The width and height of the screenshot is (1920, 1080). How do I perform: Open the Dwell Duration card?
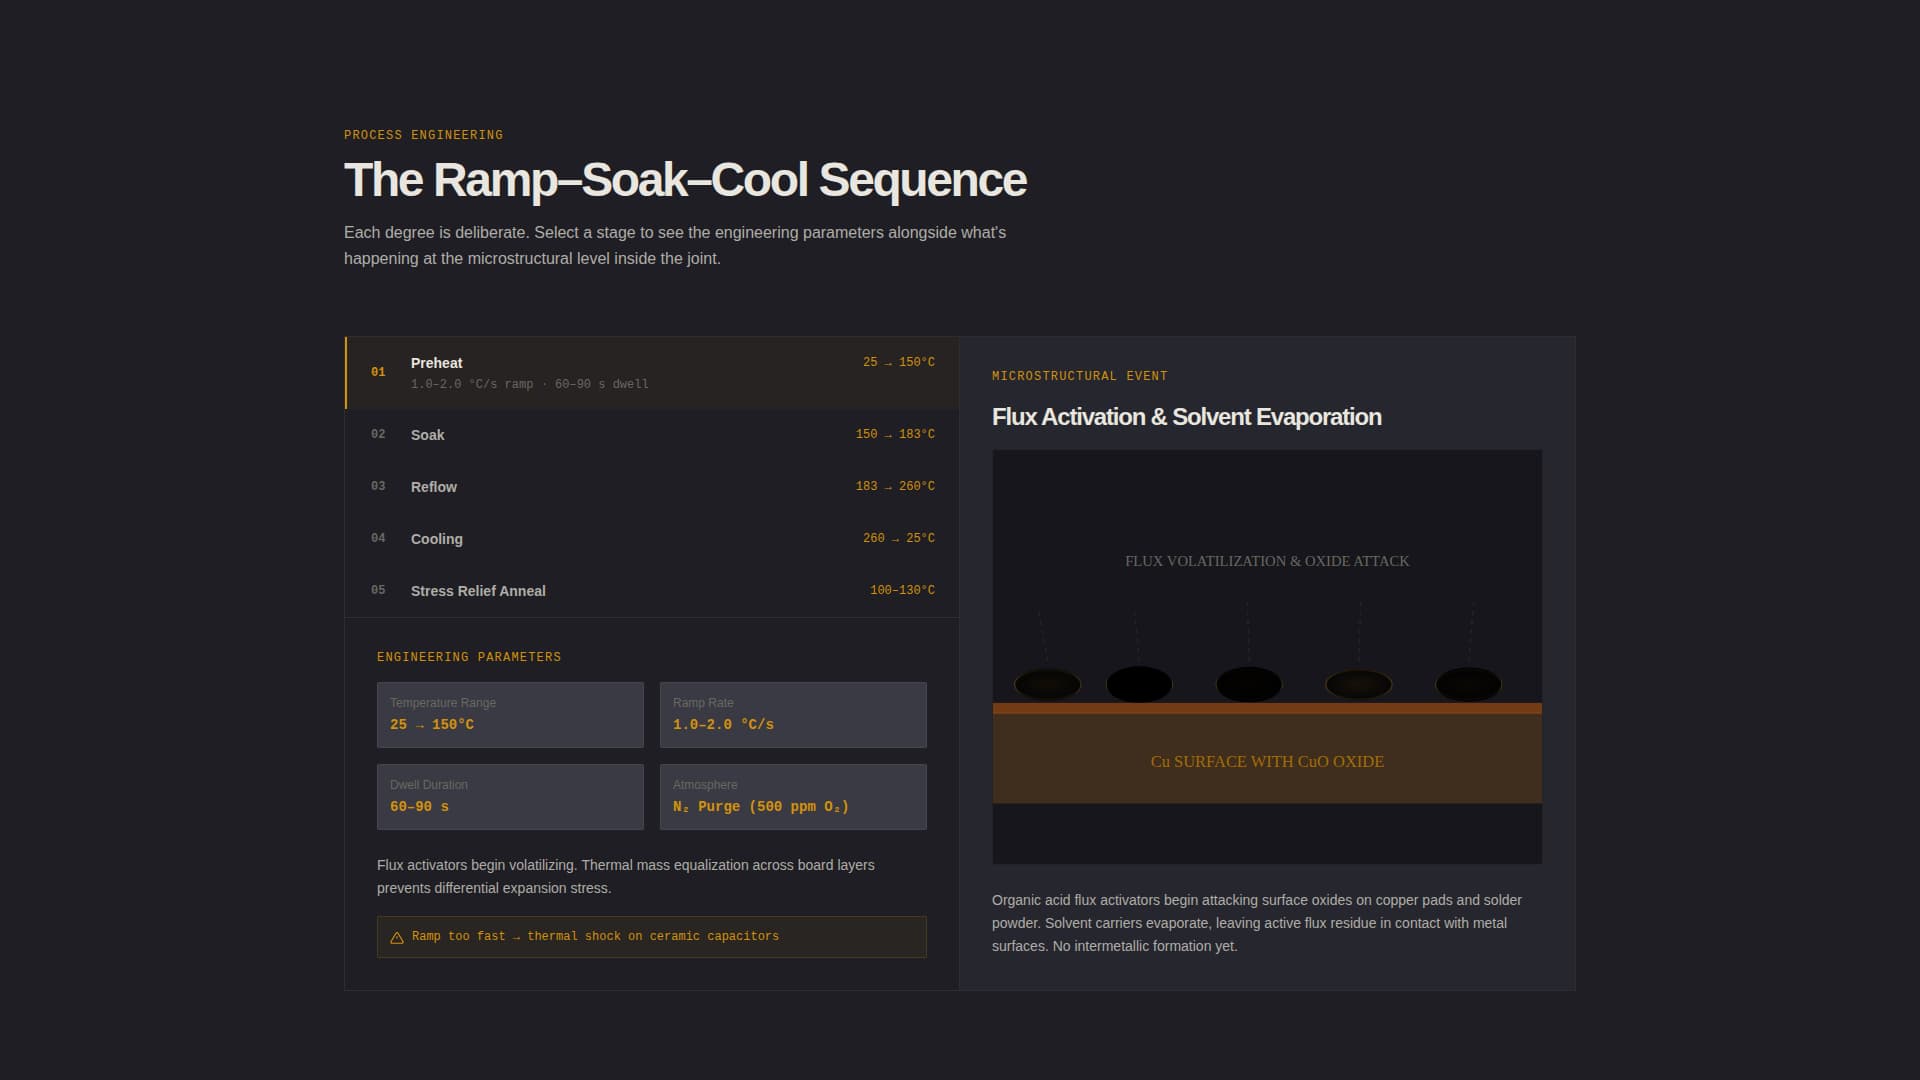(x=509, y=796)
